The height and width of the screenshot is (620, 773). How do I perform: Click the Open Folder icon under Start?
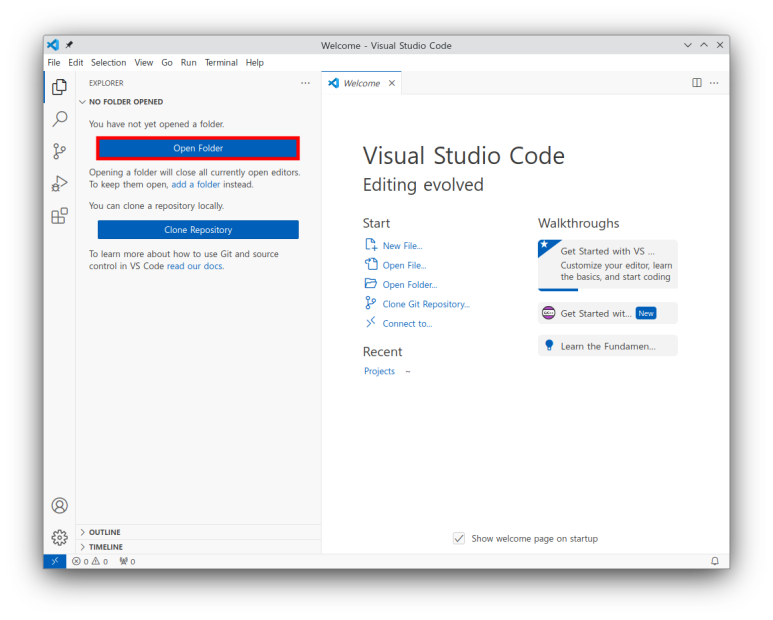[x=371, y=283]
